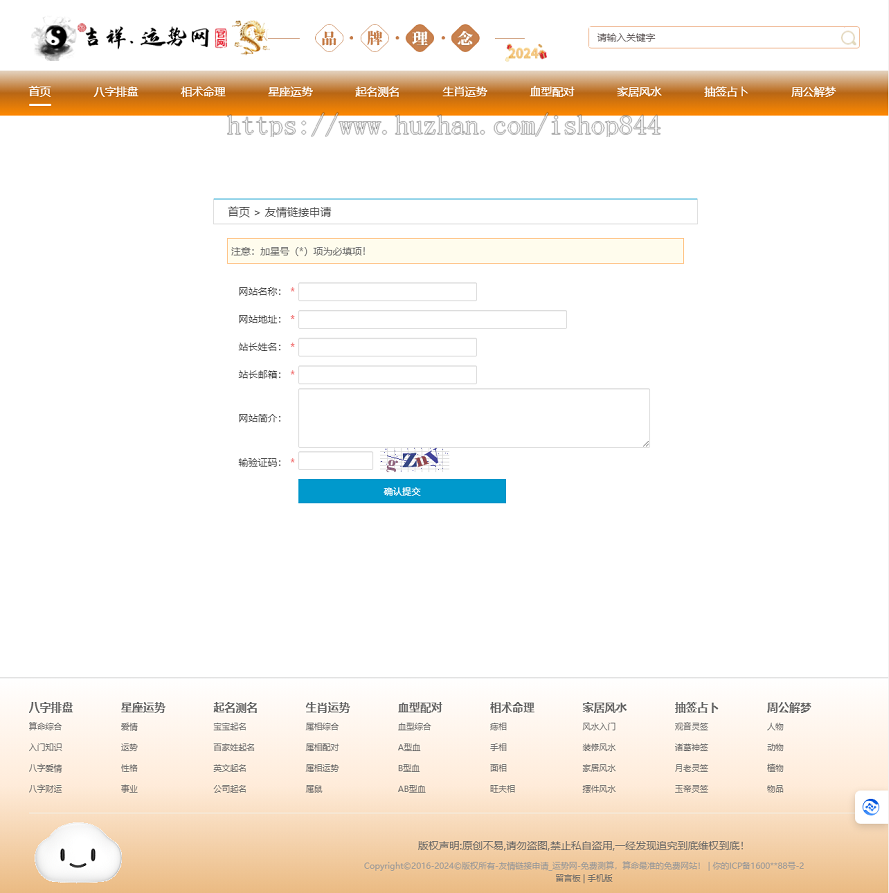
Task: Open the 手机版 link at page bottom
Action: click(x=600, y=878)
